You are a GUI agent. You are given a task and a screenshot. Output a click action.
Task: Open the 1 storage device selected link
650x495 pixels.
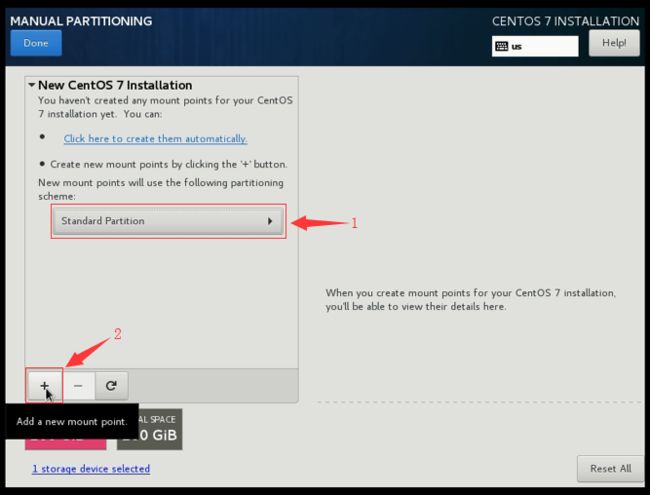pos(91,468)
